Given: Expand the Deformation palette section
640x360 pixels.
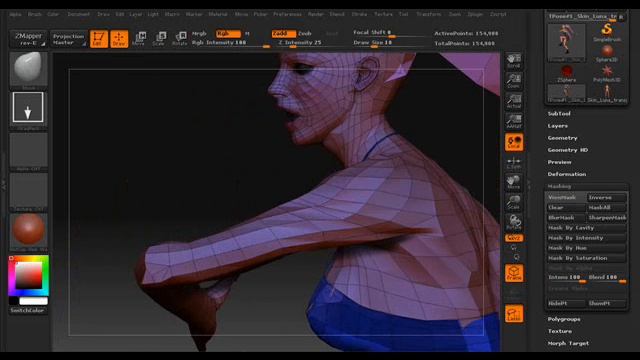Looking at the screenshot, I should (567, 174).
